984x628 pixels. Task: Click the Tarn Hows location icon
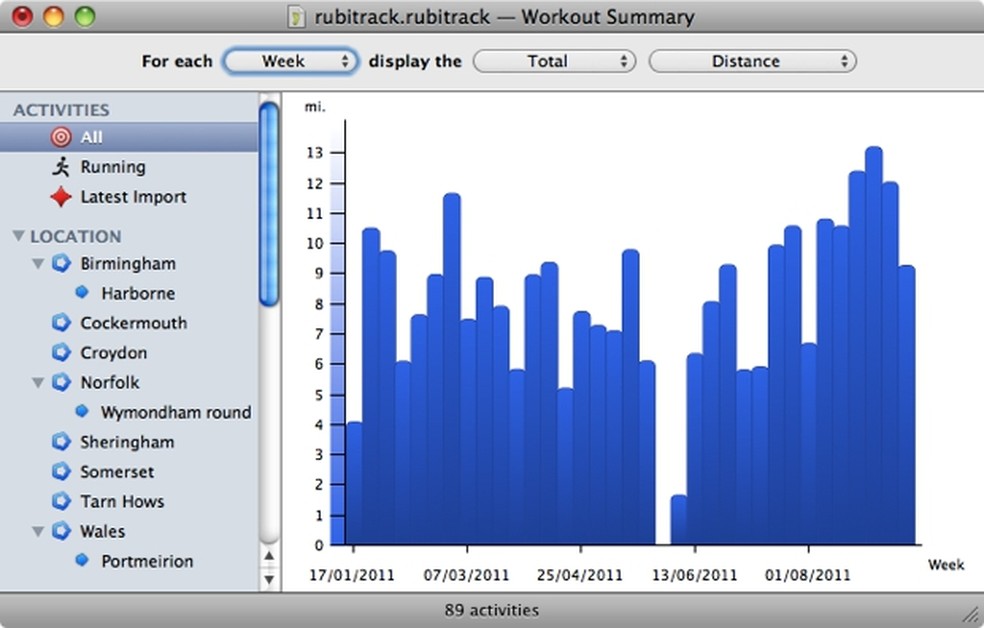61,501
